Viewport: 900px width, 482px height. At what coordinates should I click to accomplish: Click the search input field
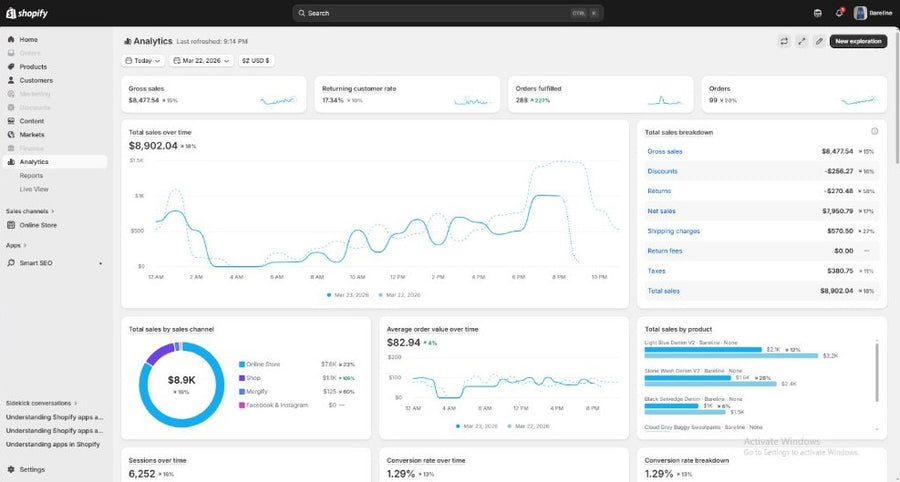[x=448, y=13]
